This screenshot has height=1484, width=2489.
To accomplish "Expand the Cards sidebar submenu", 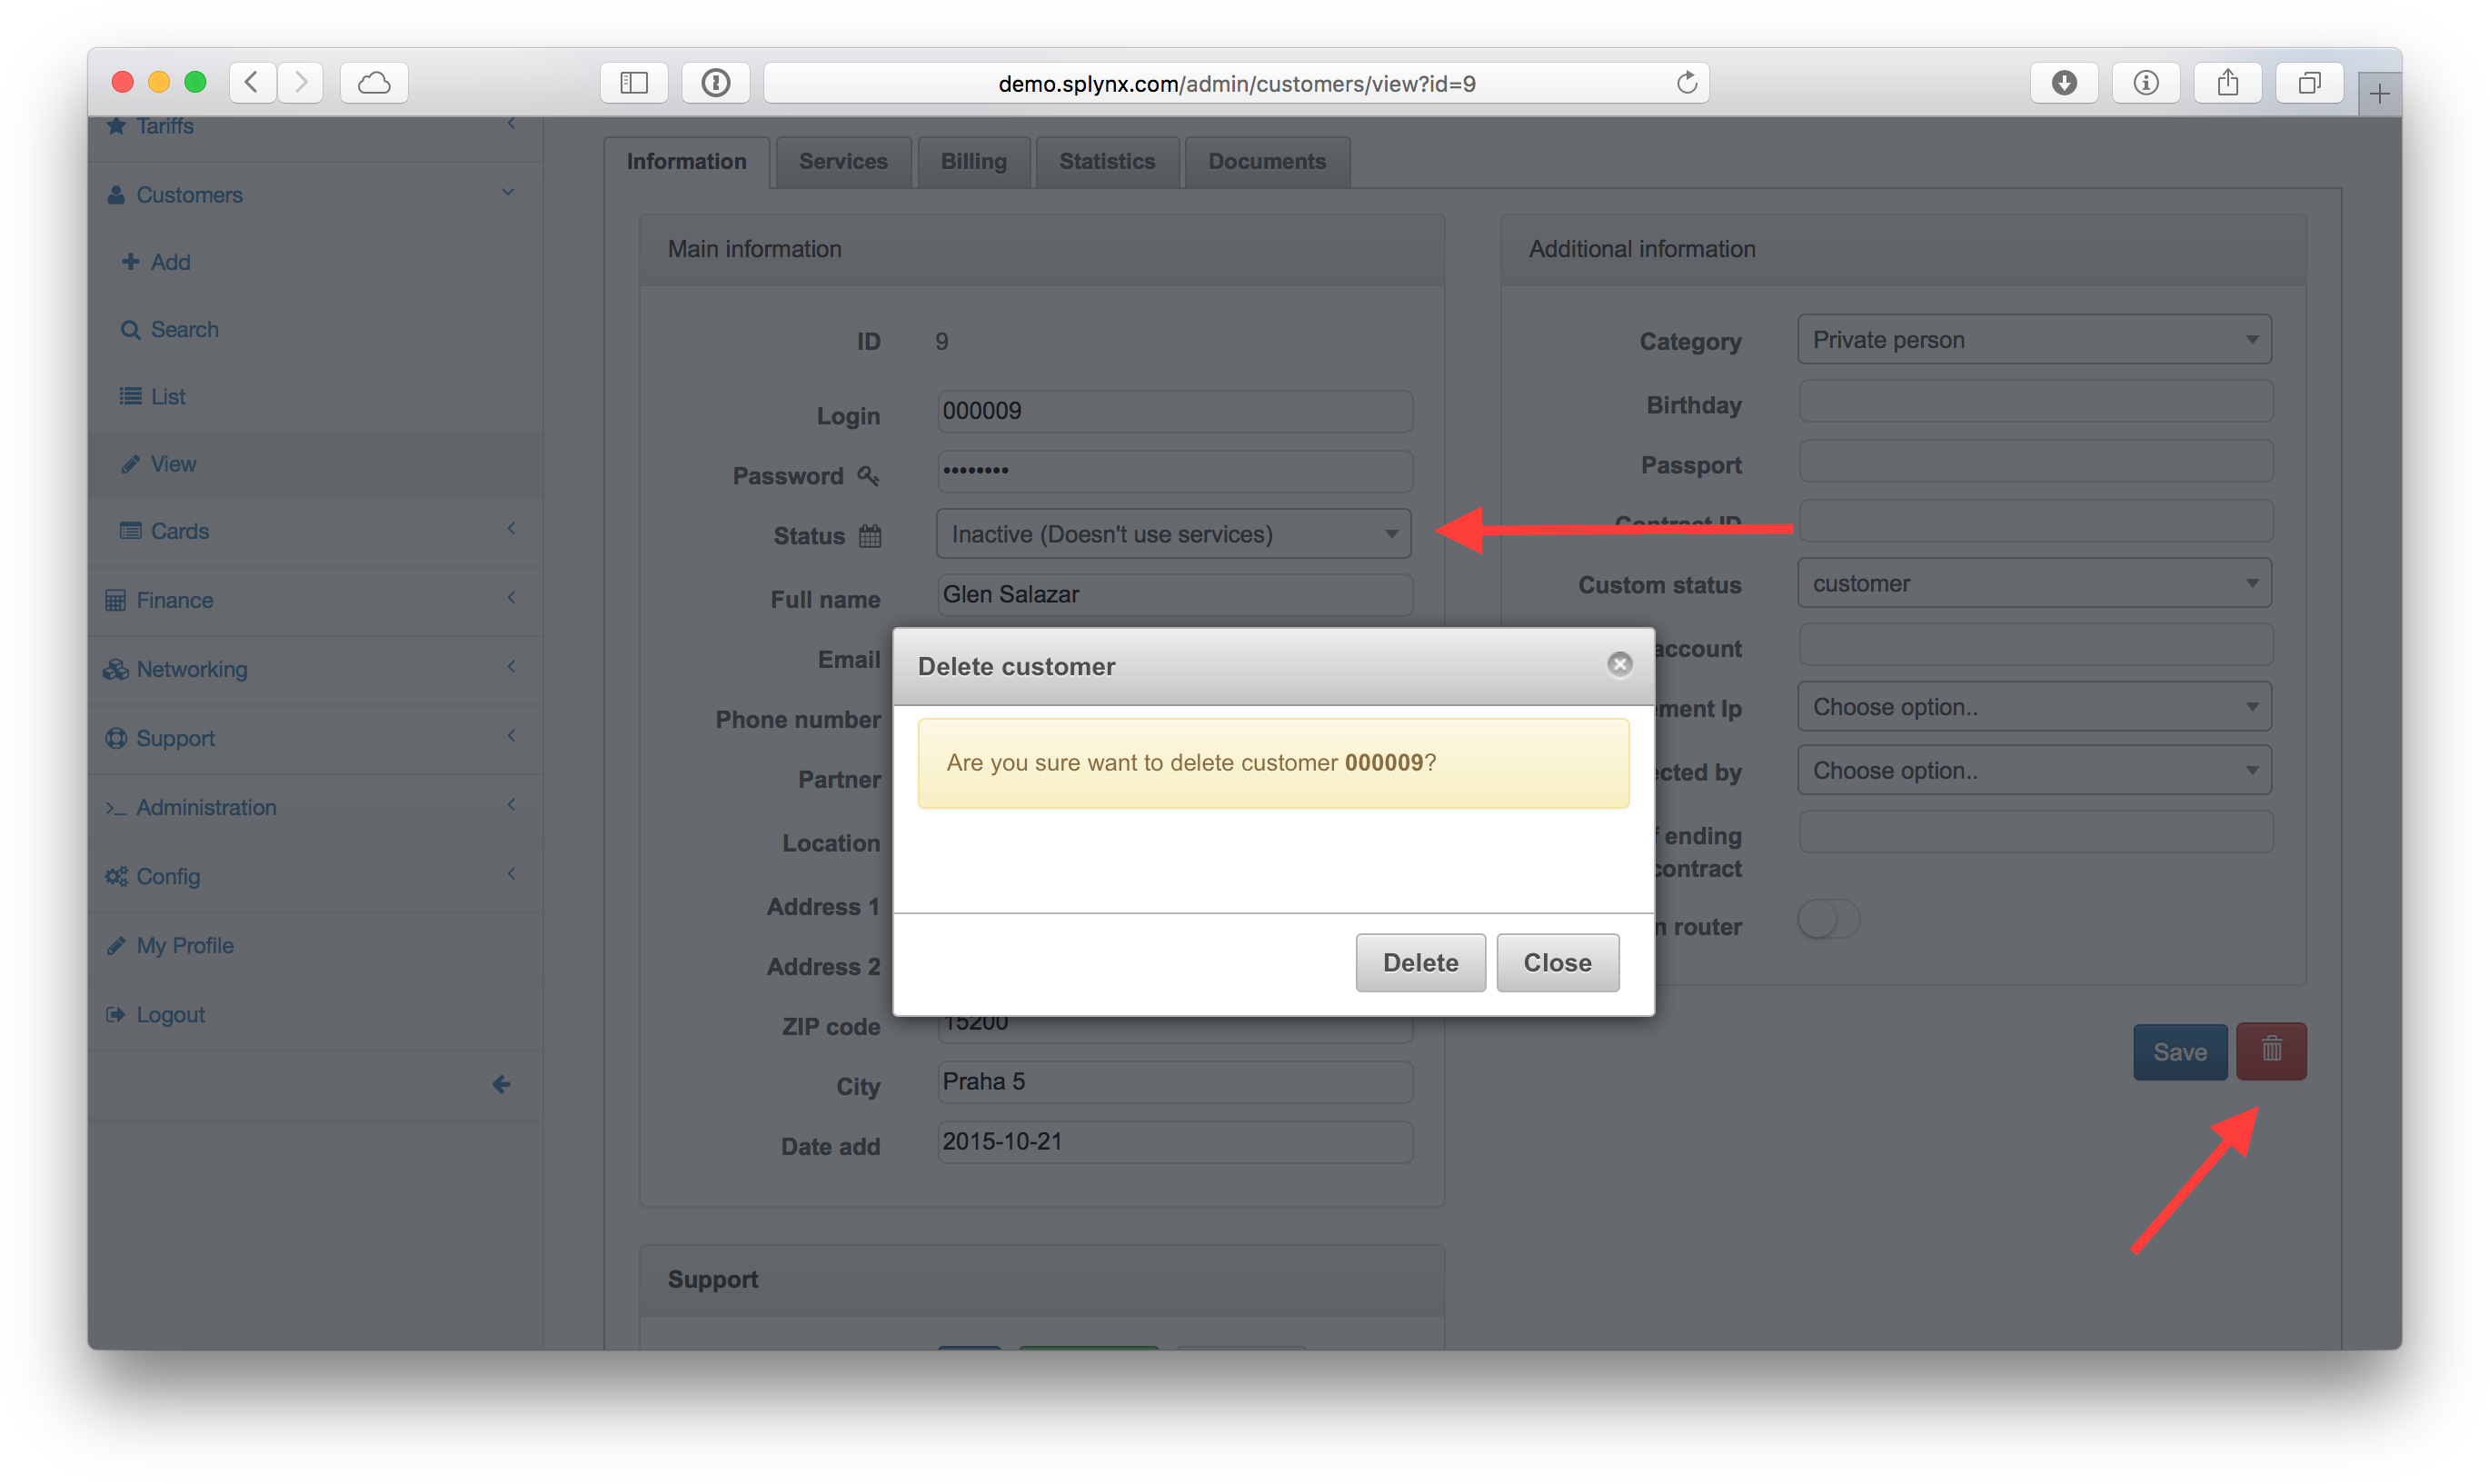I will coord(511,528).
